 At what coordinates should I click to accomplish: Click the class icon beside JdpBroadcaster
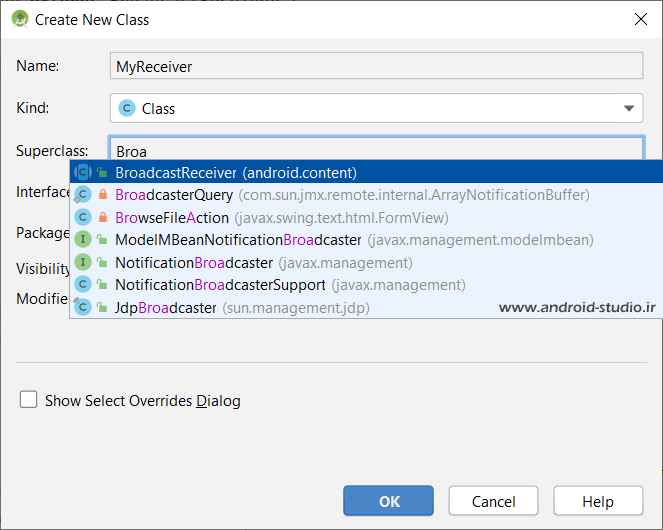coord(83,308)
